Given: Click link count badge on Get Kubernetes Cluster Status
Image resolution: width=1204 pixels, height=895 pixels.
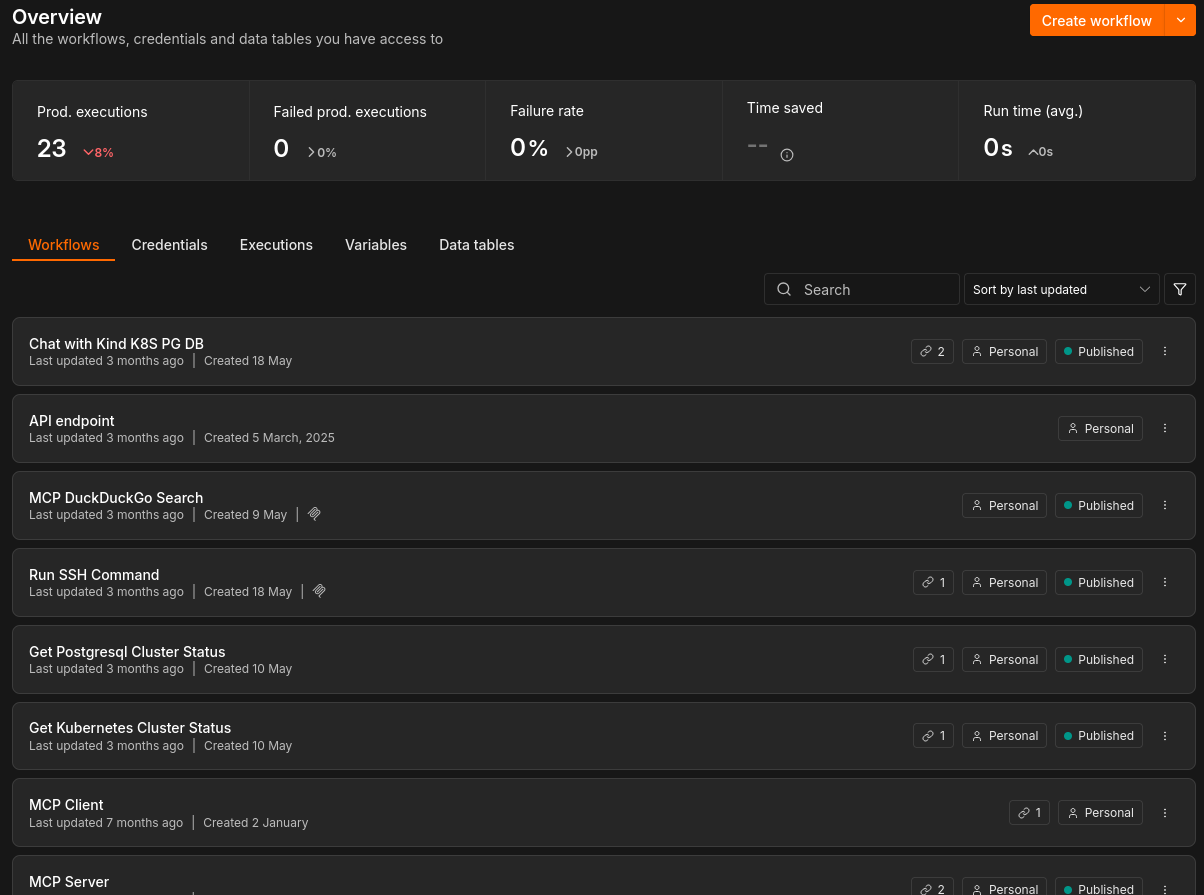Looking at the screenshot, I should tap(933, 735).
